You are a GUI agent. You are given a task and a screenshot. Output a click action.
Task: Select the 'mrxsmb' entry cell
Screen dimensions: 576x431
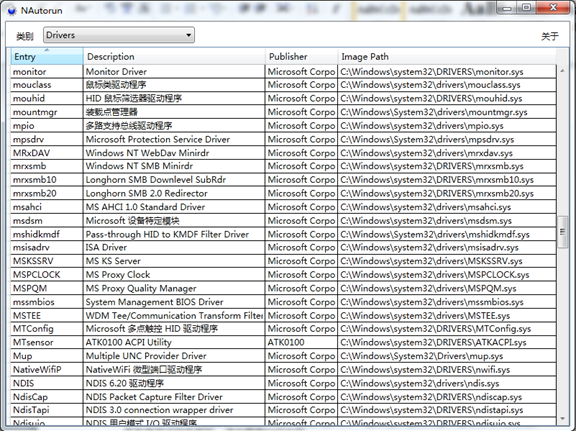47,166
